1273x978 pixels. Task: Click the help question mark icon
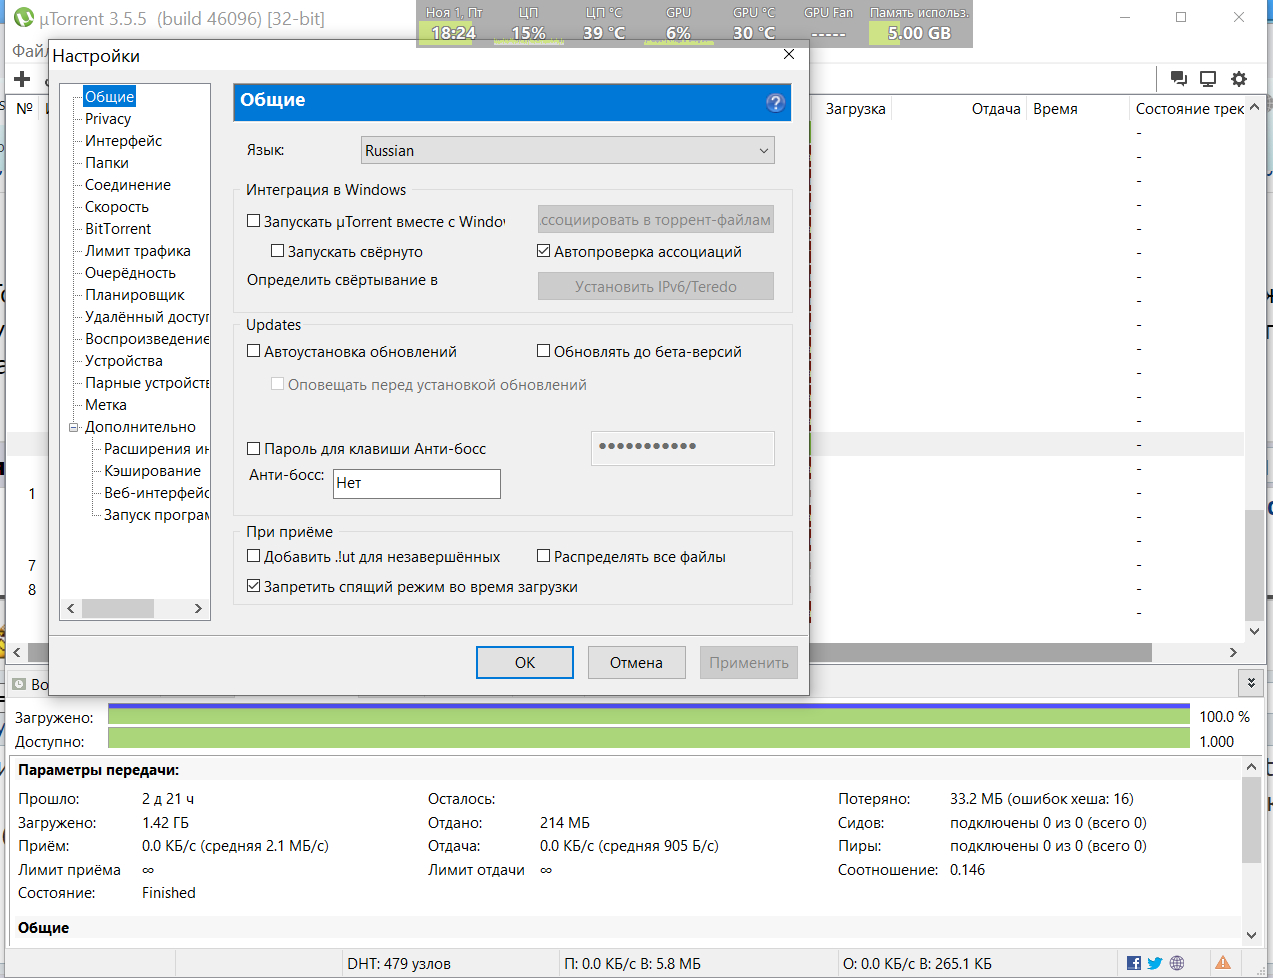click(775, 102)
